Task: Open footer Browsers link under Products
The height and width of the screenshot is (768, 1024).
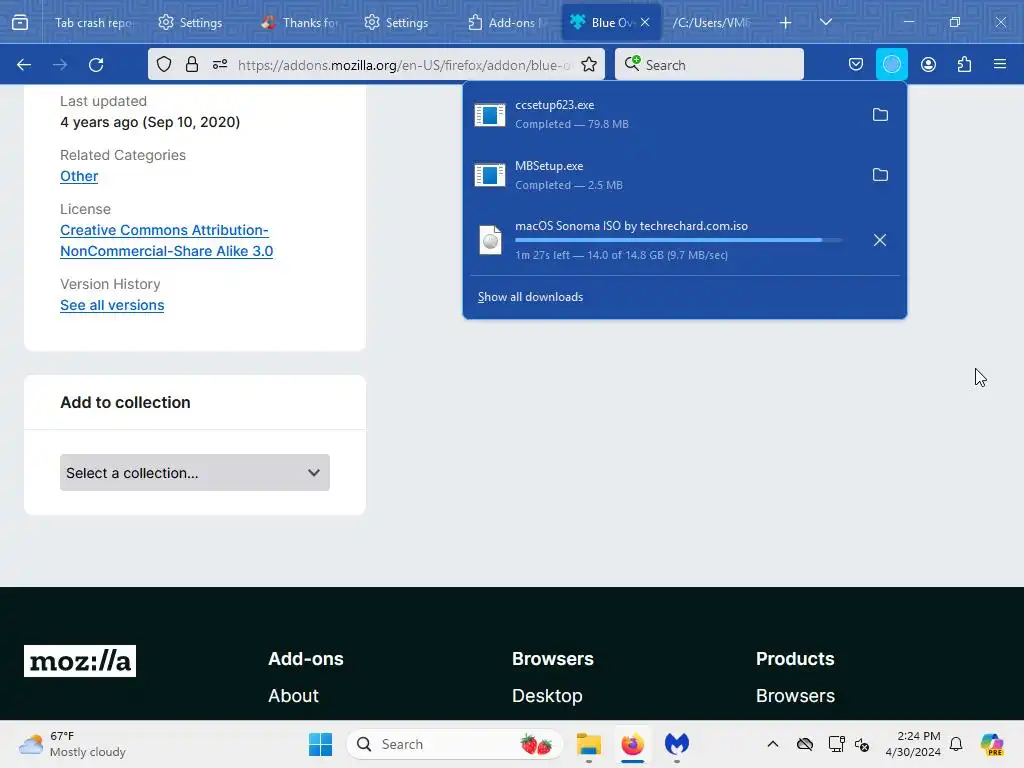Action: [x=795, y=696]
